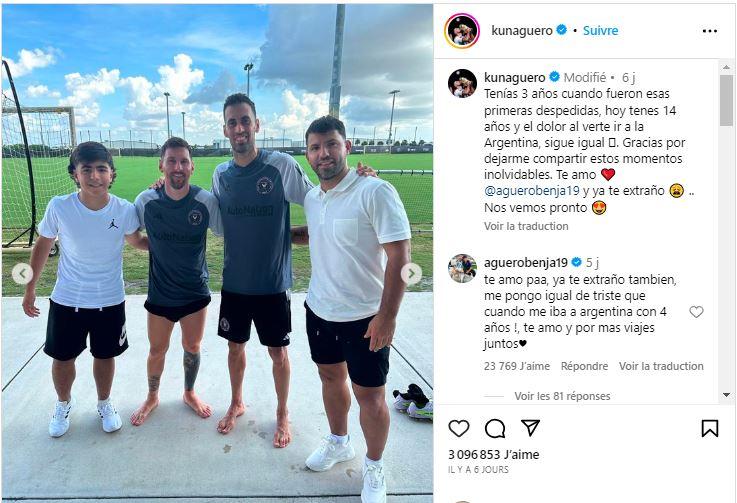Save the post with the bookmark icon

(710, 428)
